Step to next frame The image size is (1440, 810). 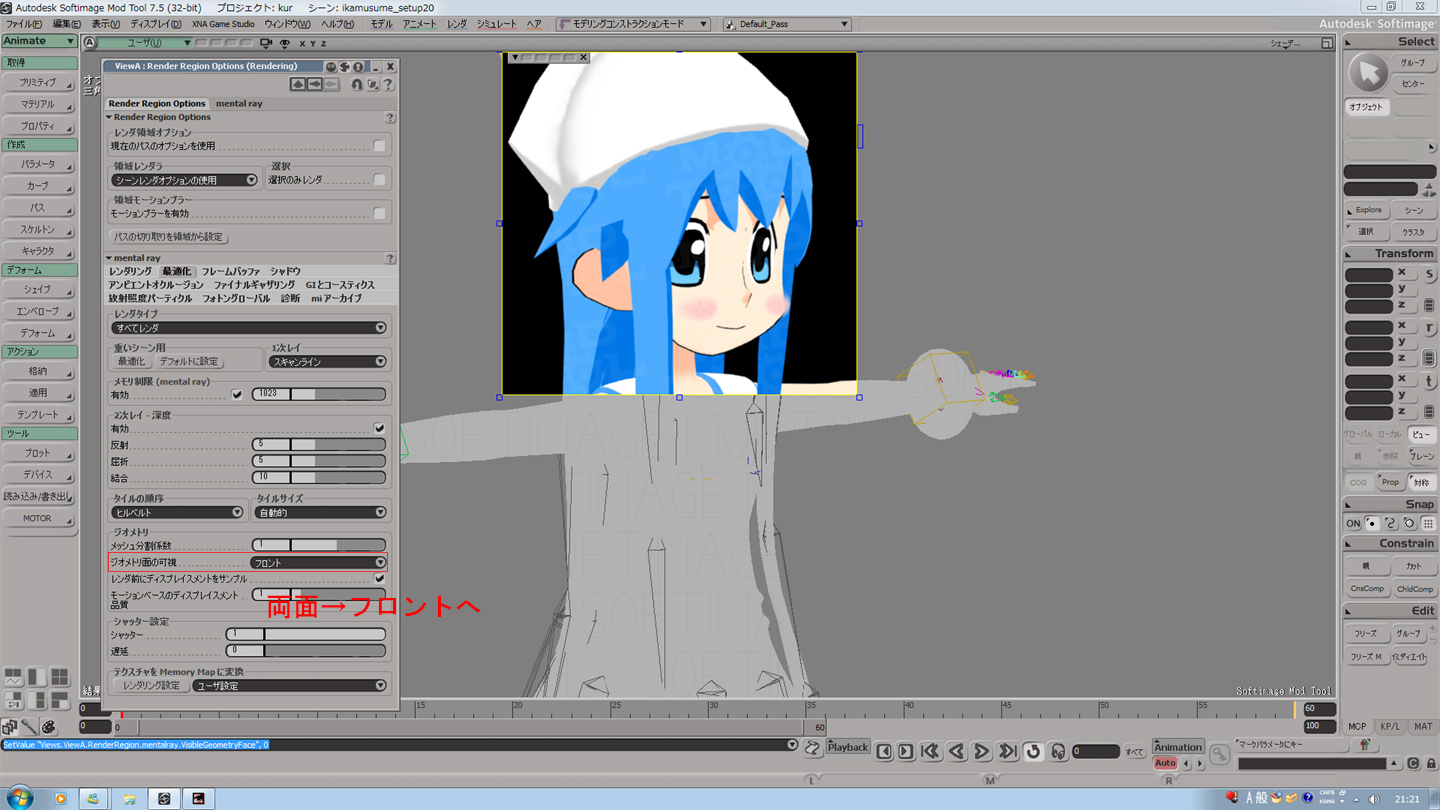(905, 751)
